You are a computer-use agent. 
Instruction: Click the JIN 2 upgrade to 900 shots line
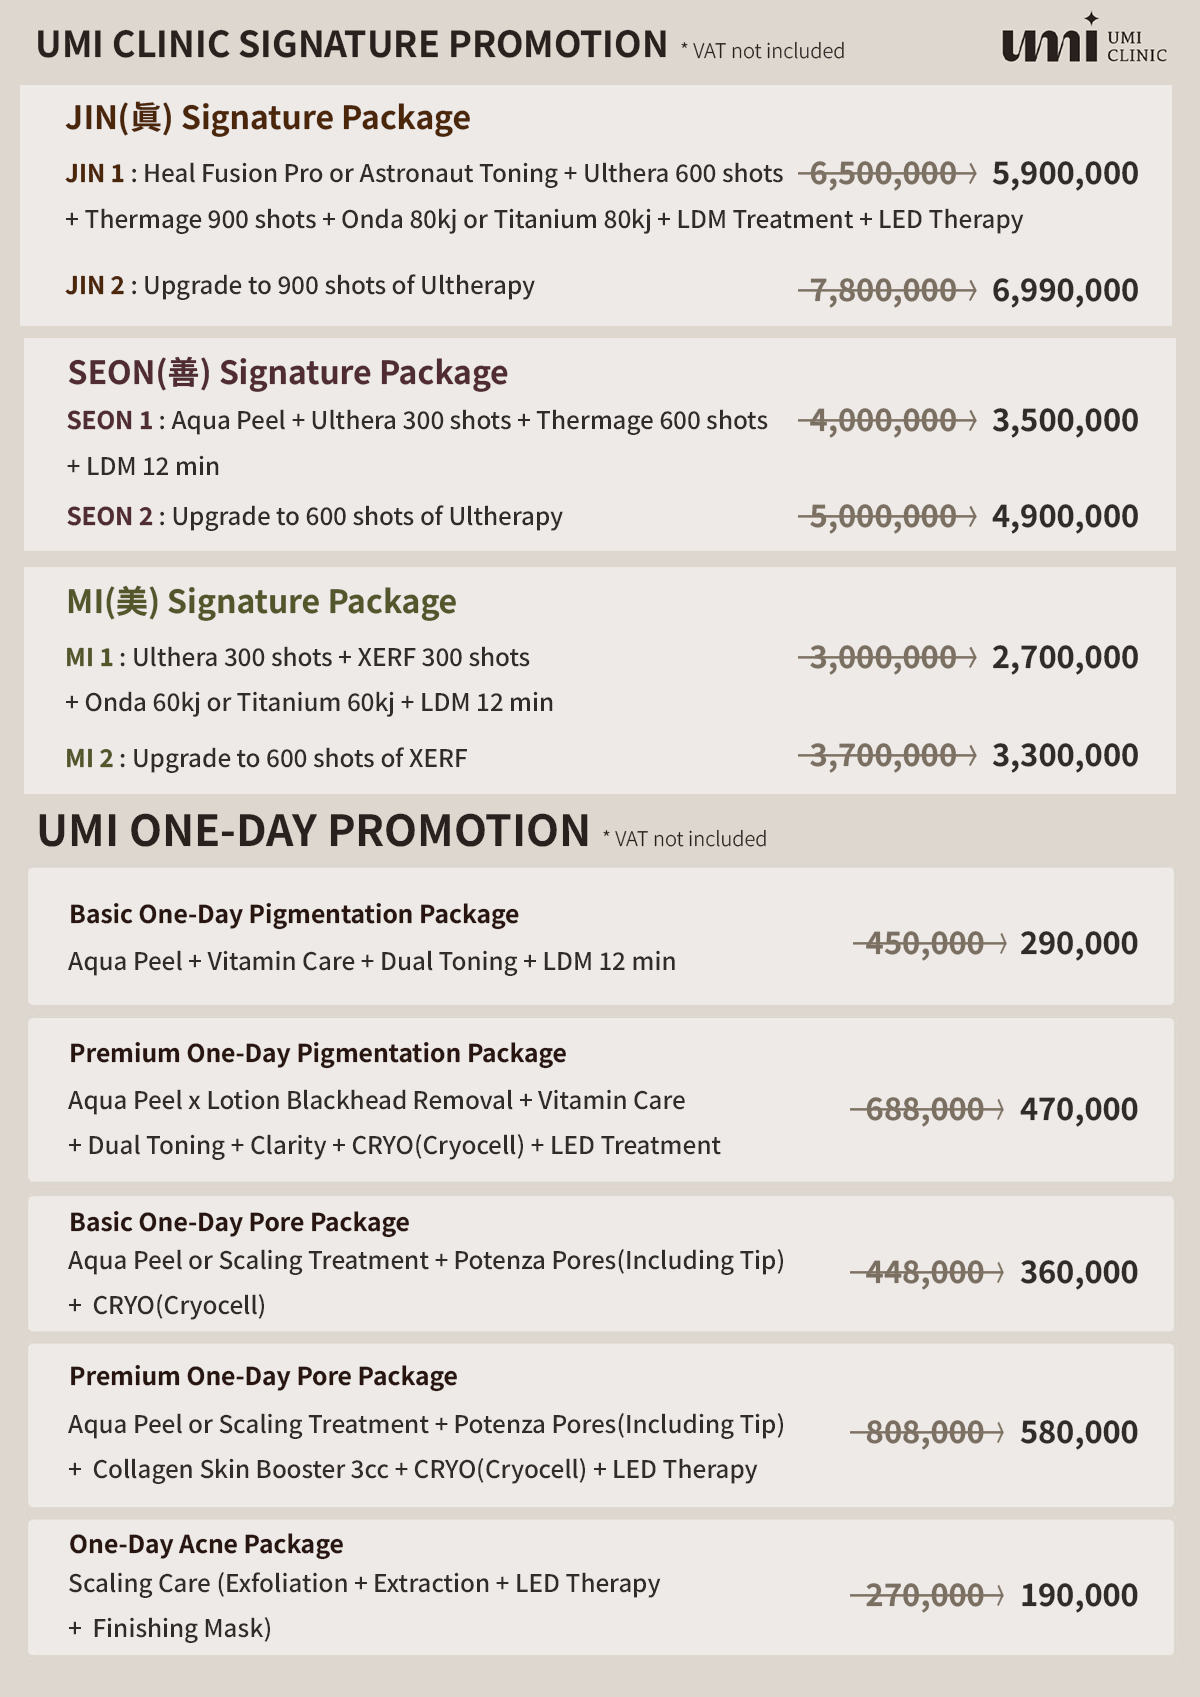click(x=300, y=286)
